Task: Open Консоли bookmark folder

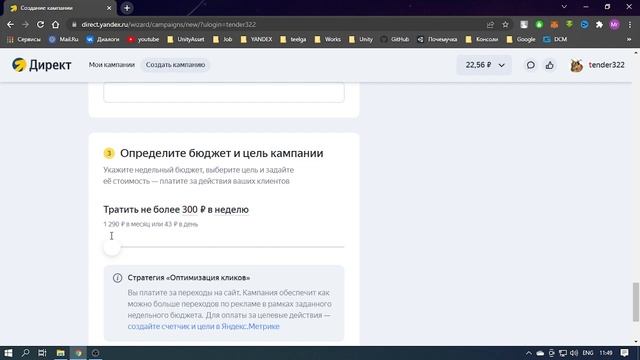Action: click(x=482, y=39)
